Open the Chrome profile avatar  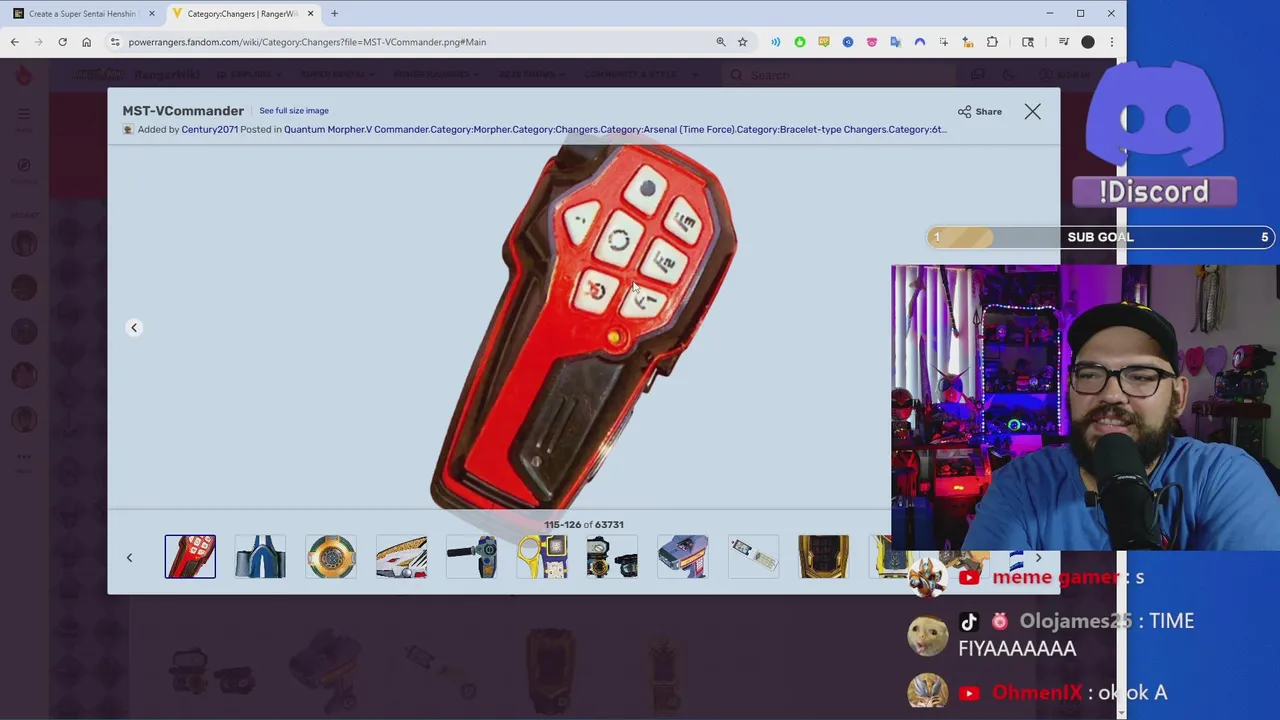click(1088, 42)
